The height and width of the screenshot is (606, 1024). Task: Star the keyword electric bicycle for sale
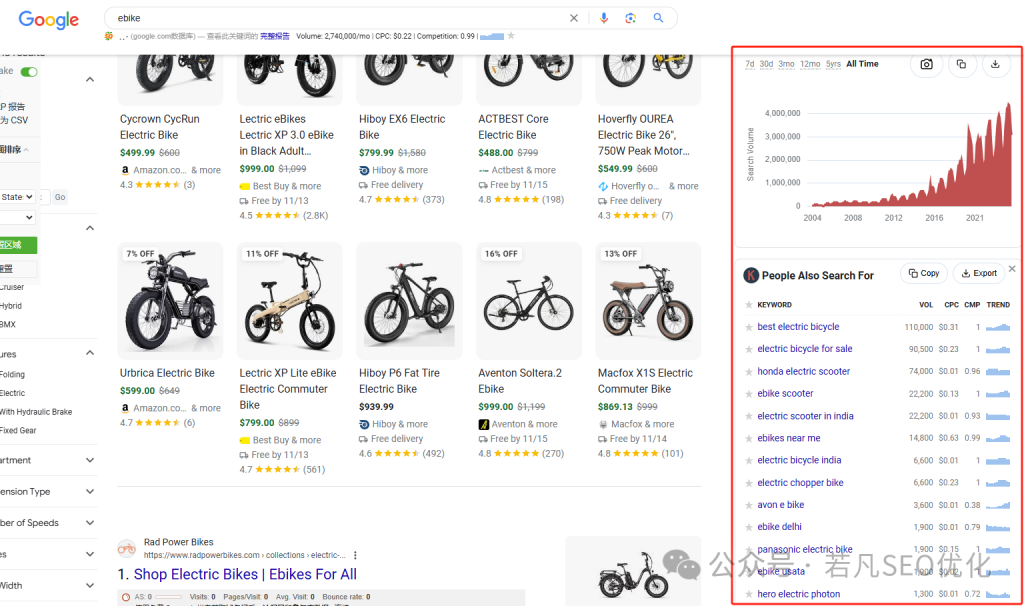click(748, 349)
